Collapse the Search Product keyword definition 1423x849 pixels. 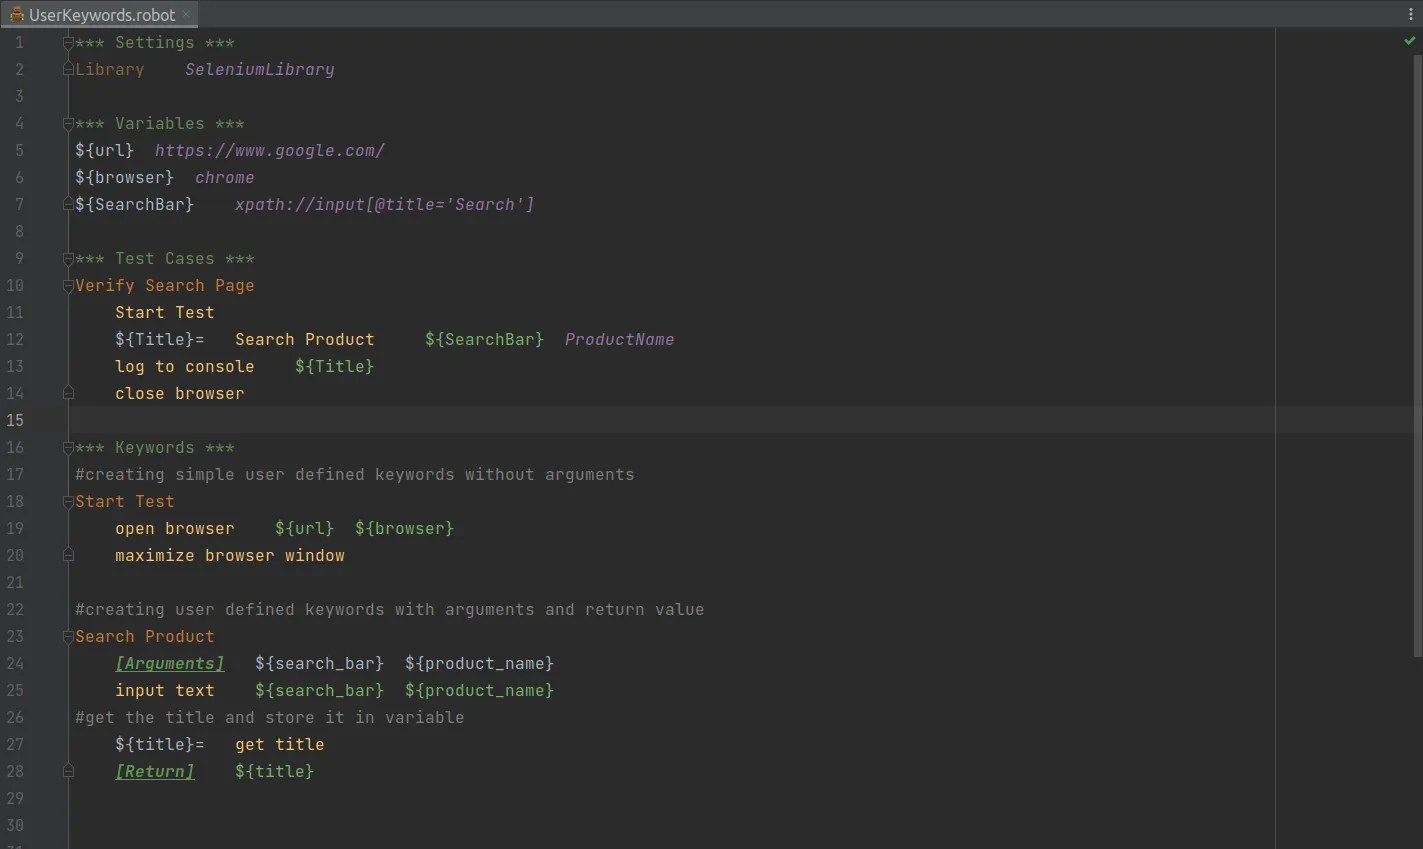pos(67,636)
